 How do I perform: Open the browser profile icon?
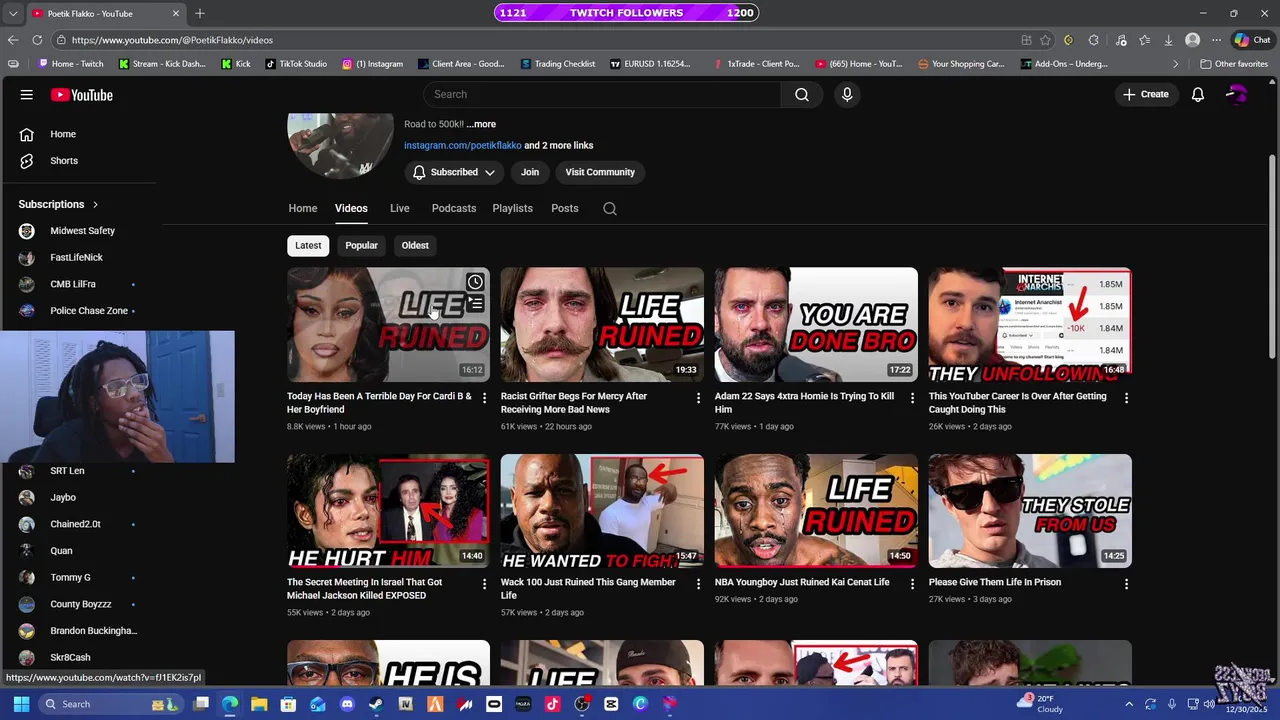[x=1192, y=40]
